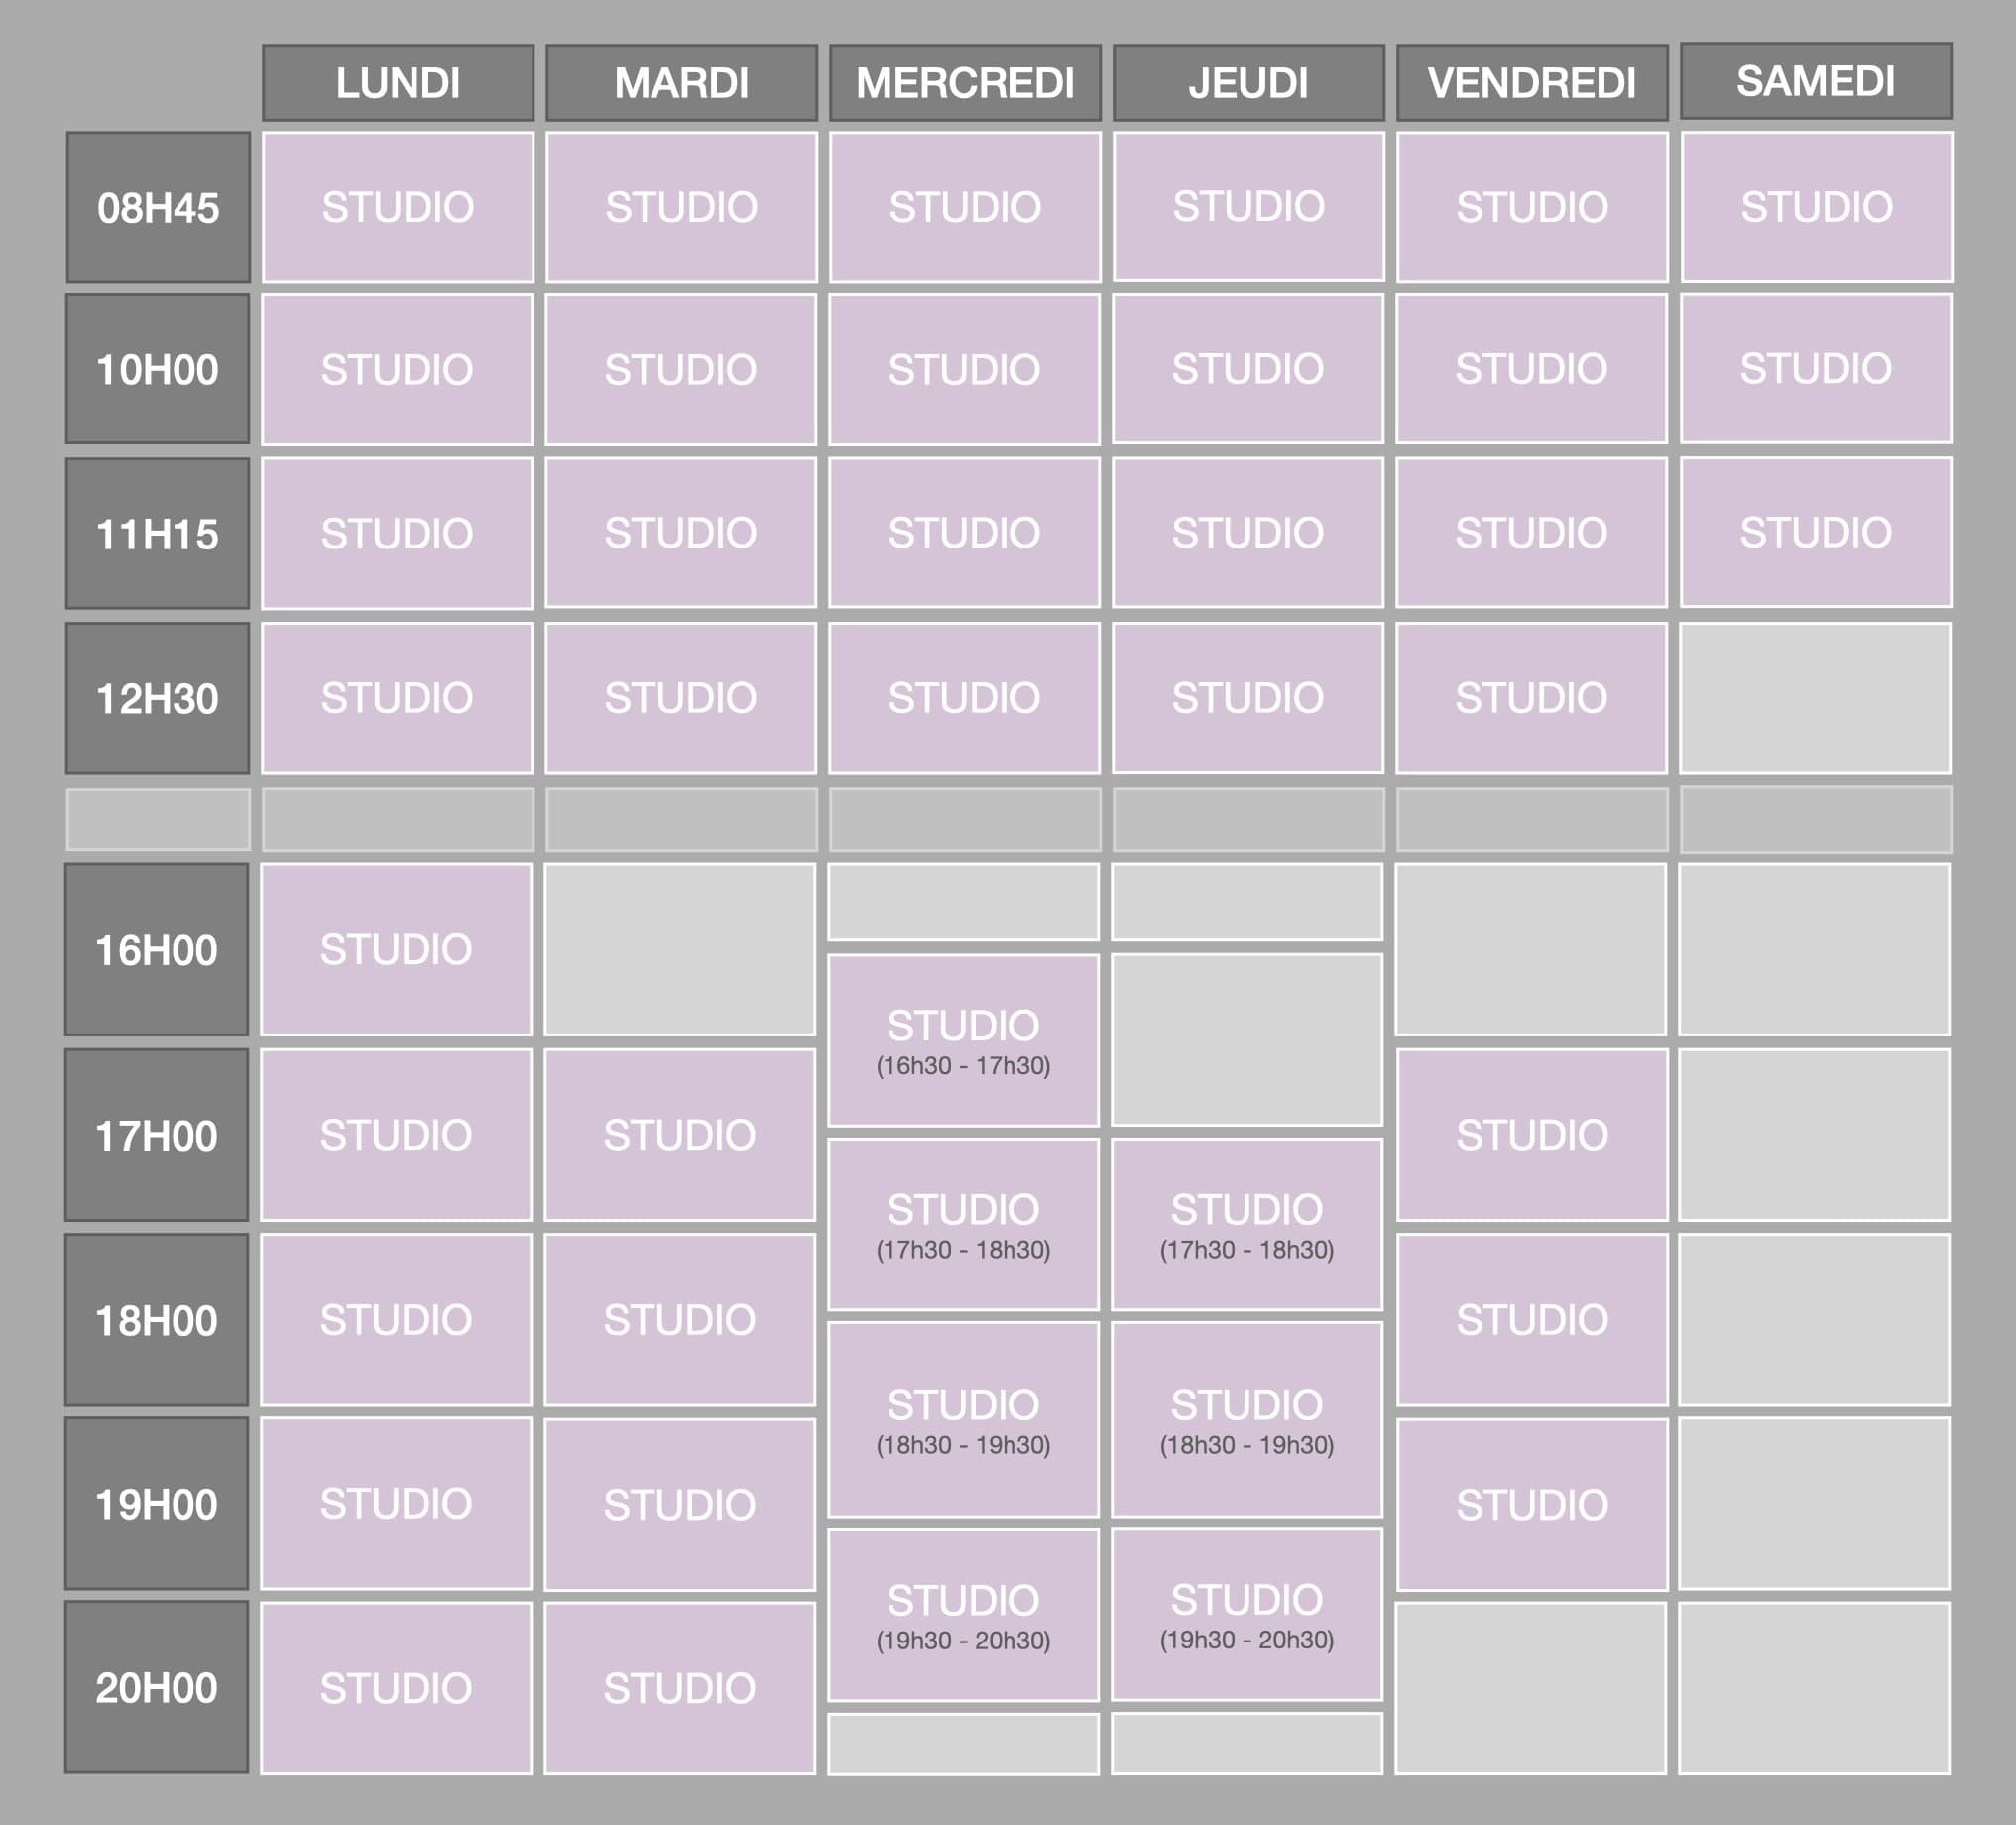Click the empty Samedi cell at 12H30
The height and width of the screenshot is (1825, 2016).
1815,698
